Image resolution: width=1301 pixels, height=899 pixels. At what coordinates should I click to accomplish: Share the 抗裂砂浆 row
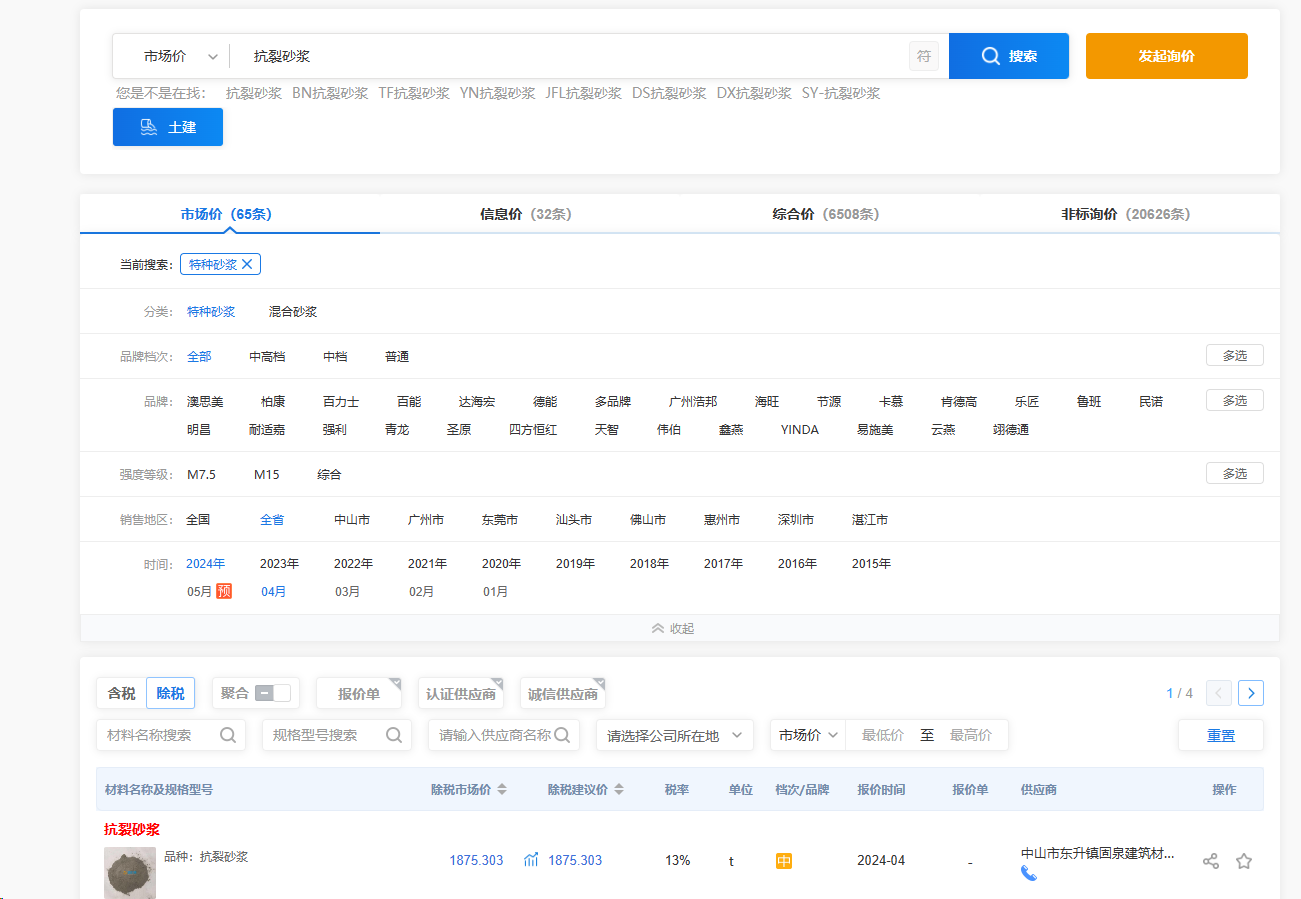1211,861
